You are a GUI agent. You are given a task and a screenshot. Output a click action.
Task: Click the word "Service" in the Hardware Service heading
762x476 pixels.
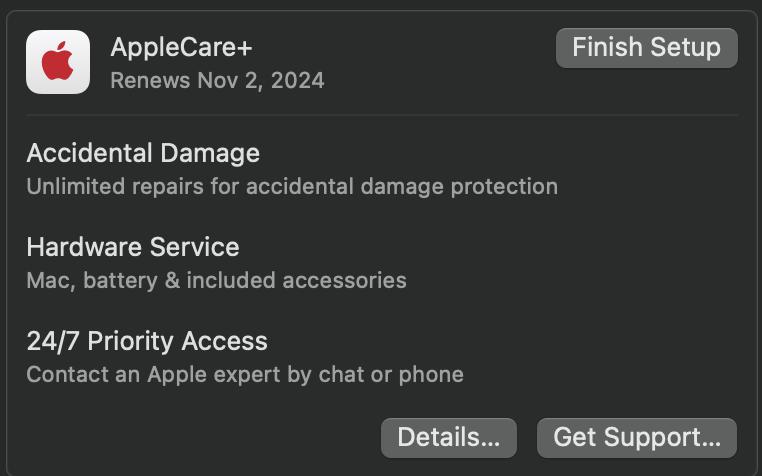(197, 247)
